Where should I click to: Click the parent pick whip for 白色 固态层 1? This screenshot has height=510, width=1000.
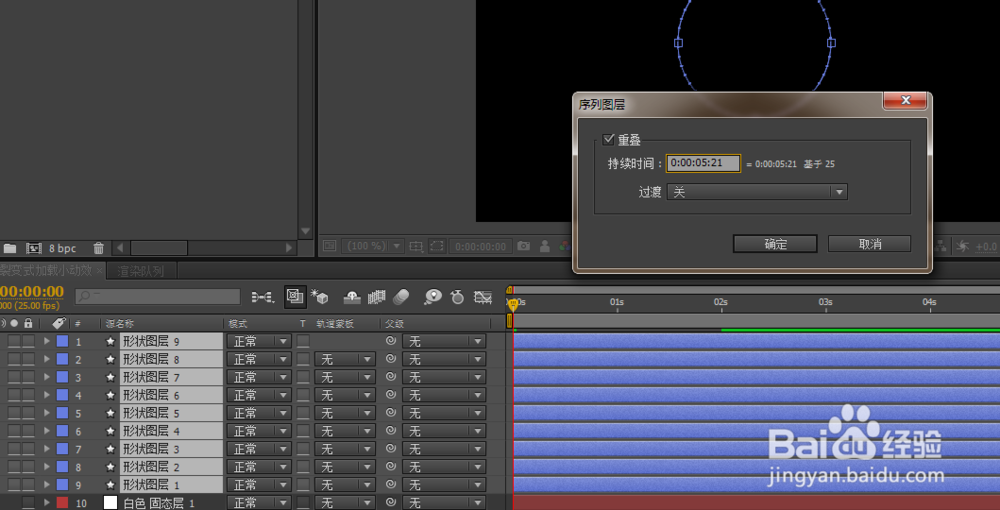click(x=391, y=502)
